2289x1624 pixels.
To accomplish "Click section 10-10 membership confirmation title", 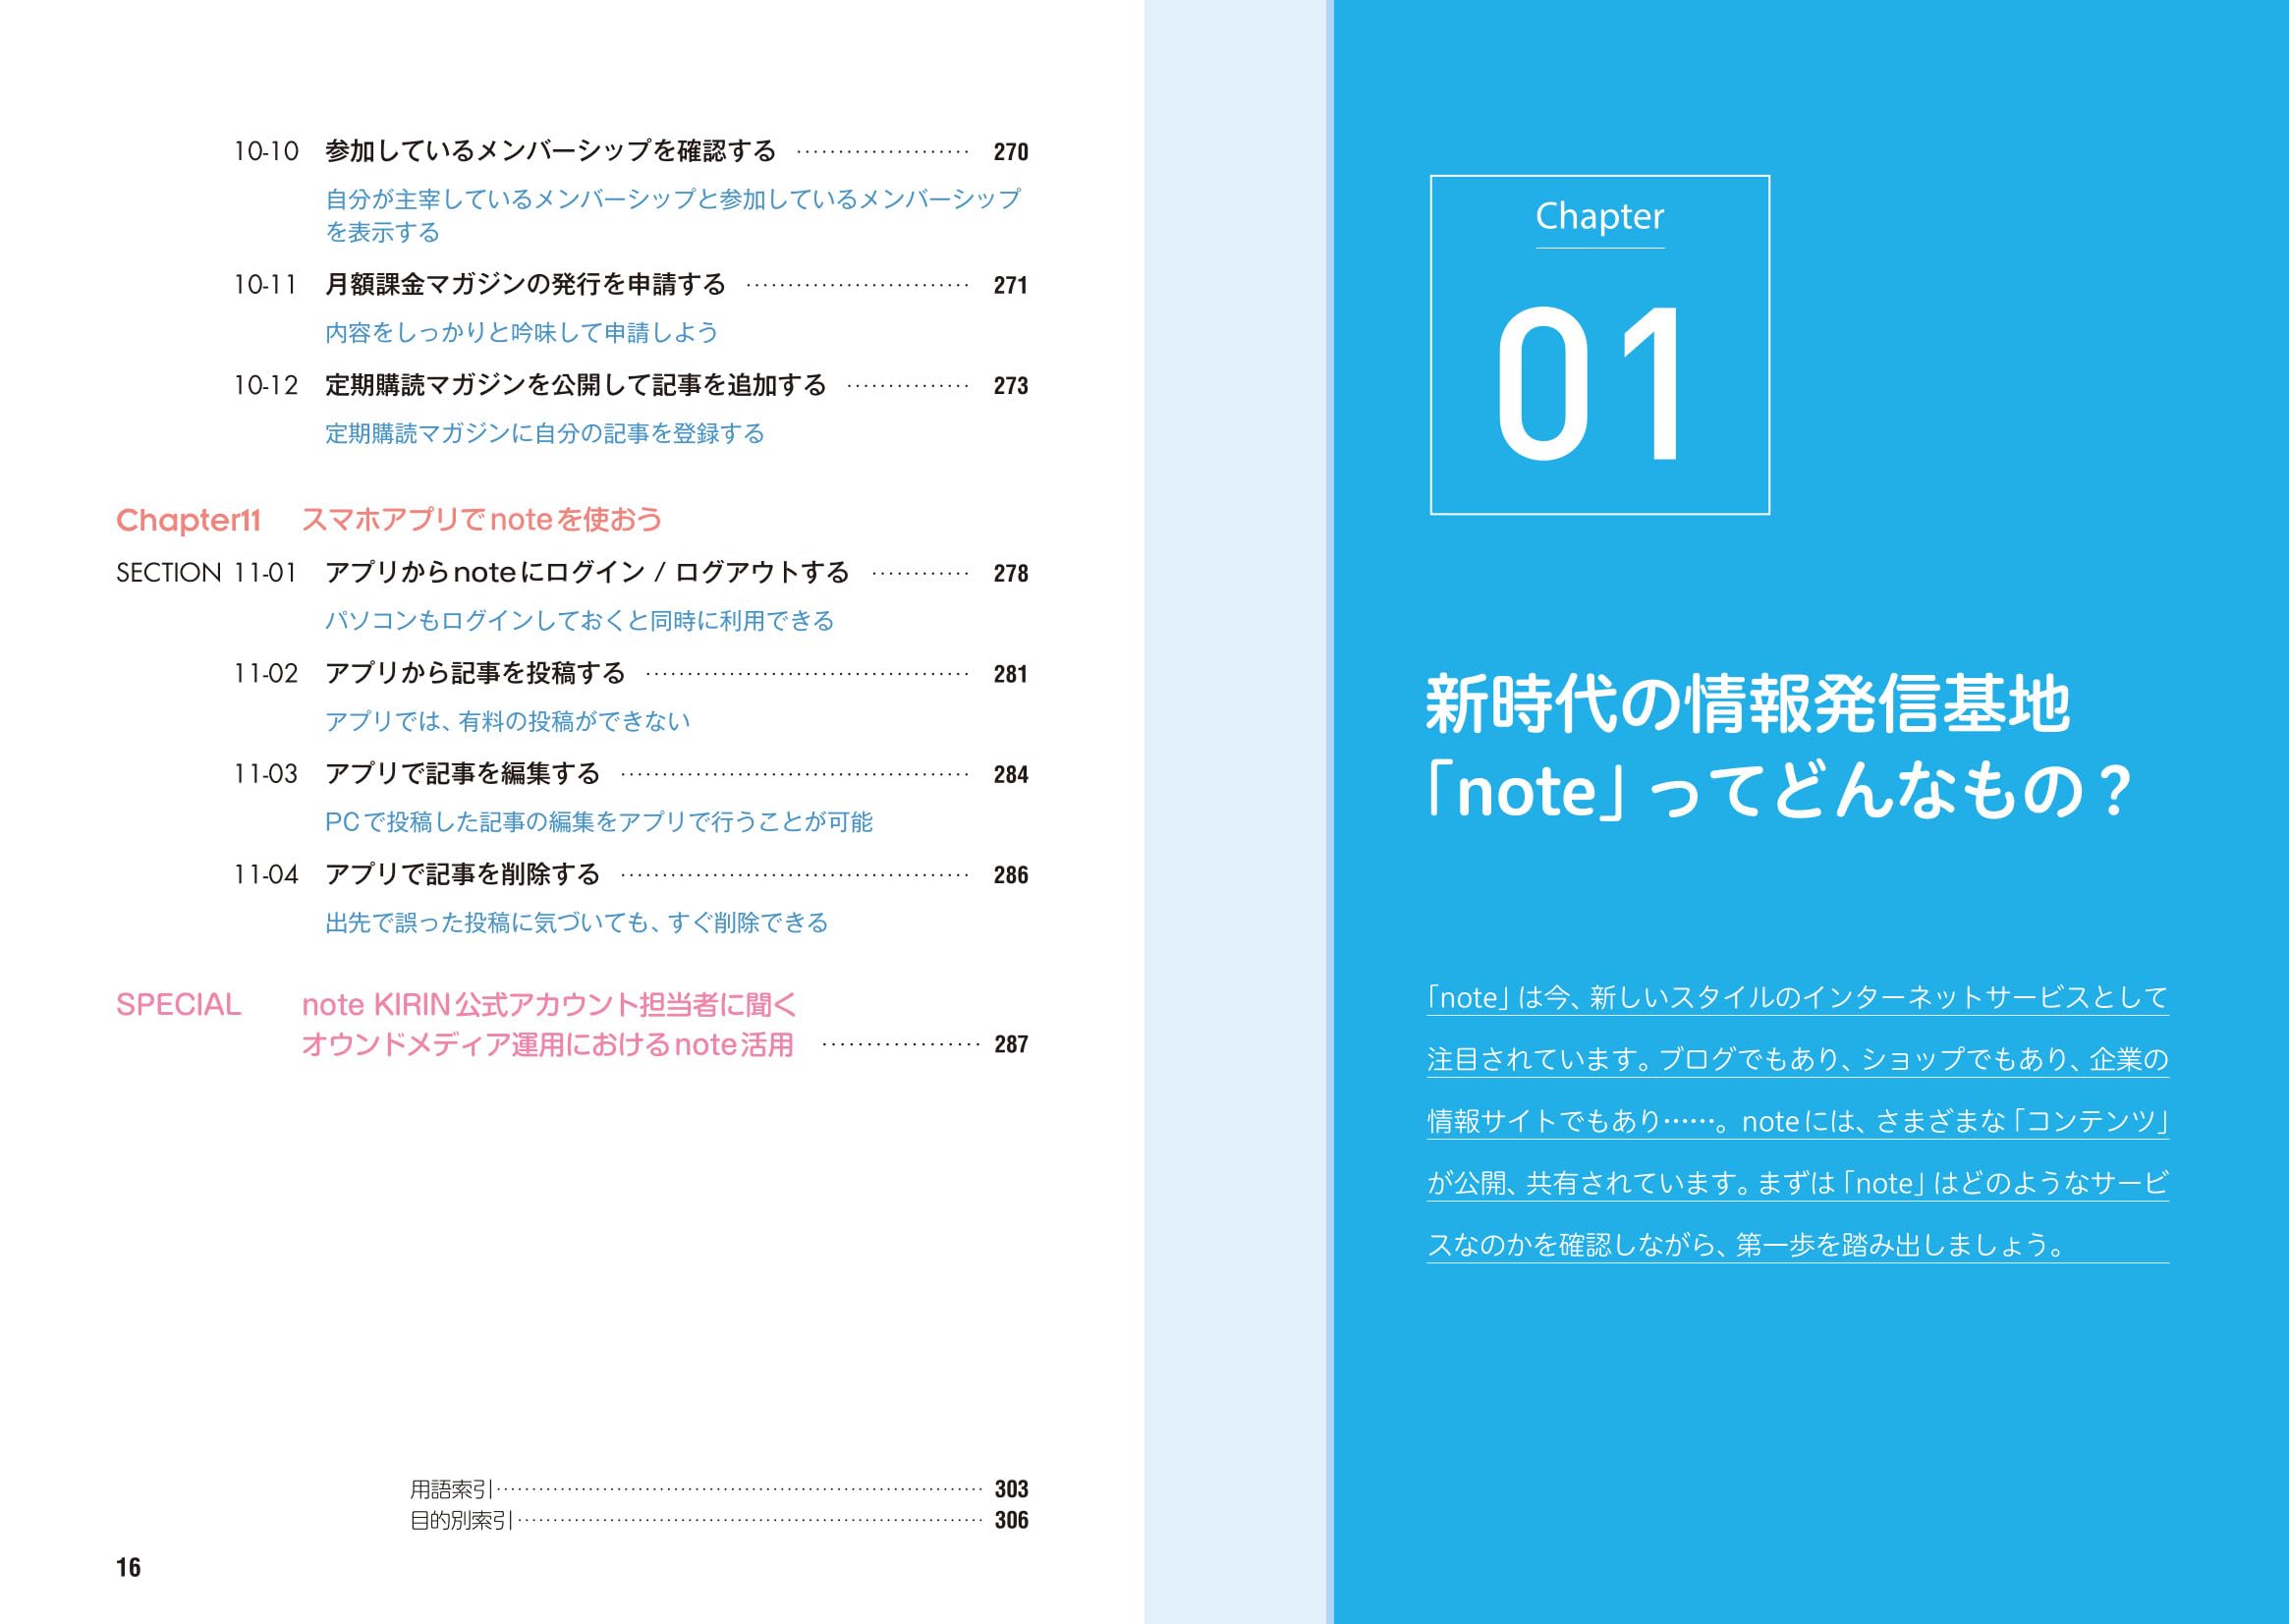I will (x=550, y=151).
